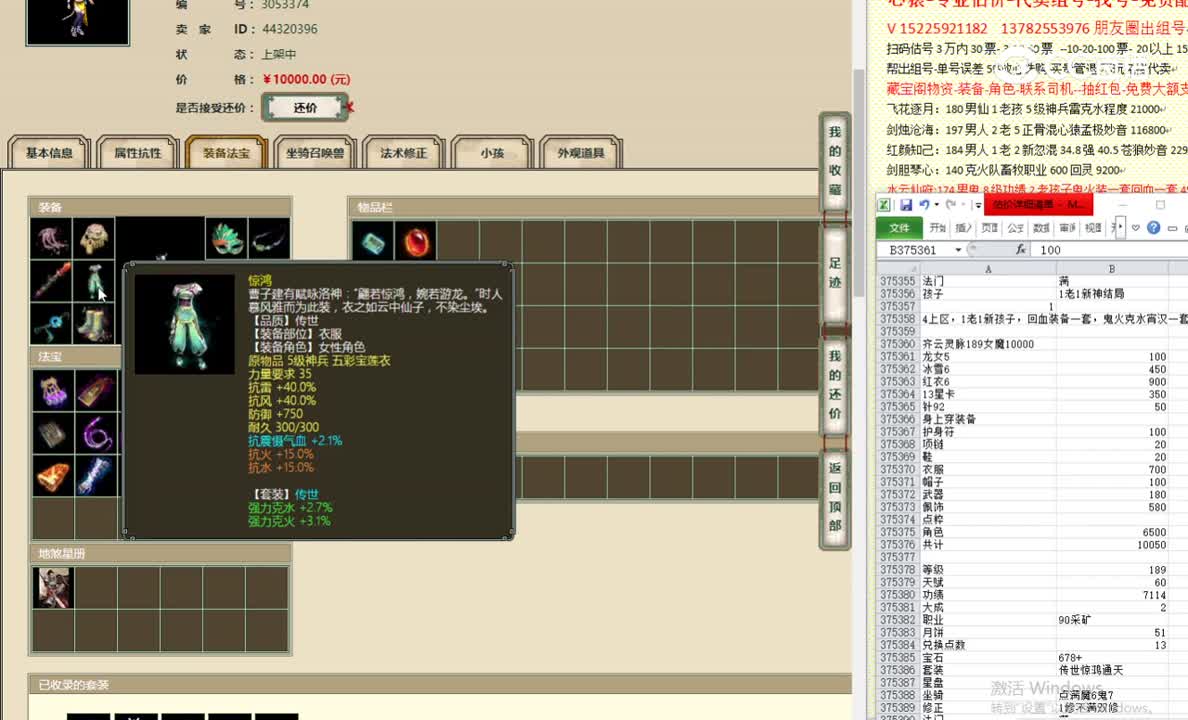This screenshot has height=720, width=1188.
Task: Open the 文件 menu in Excel
Action: pyautogui.click(x=902, y=227)
